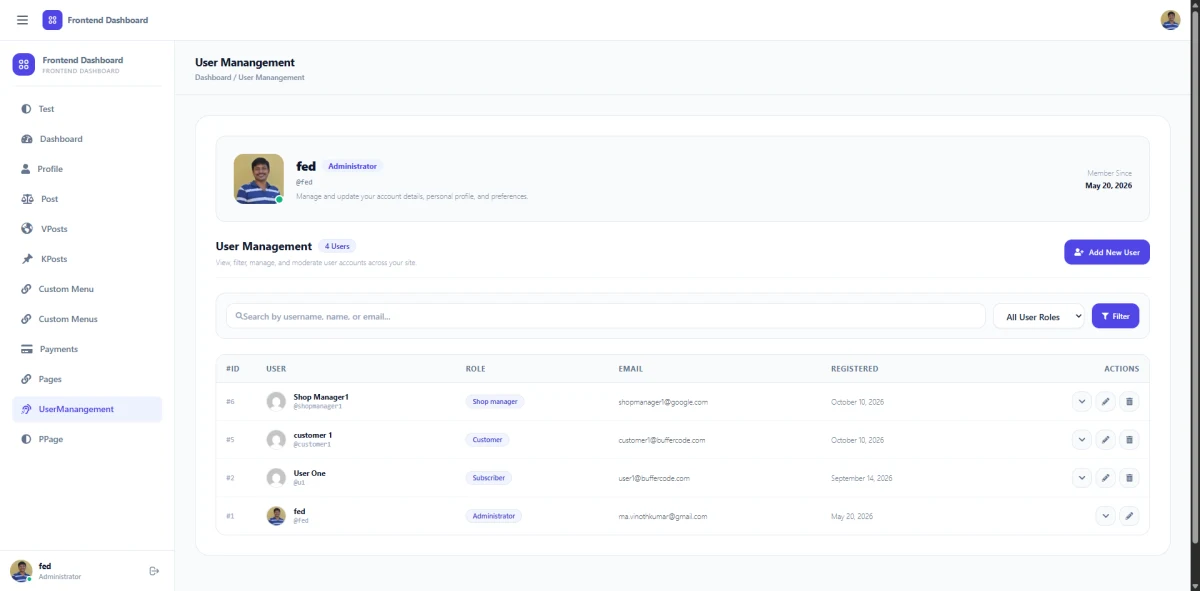The image size is (1200, 591).
Task: Open the Test menu item
Action: point(87,109)
